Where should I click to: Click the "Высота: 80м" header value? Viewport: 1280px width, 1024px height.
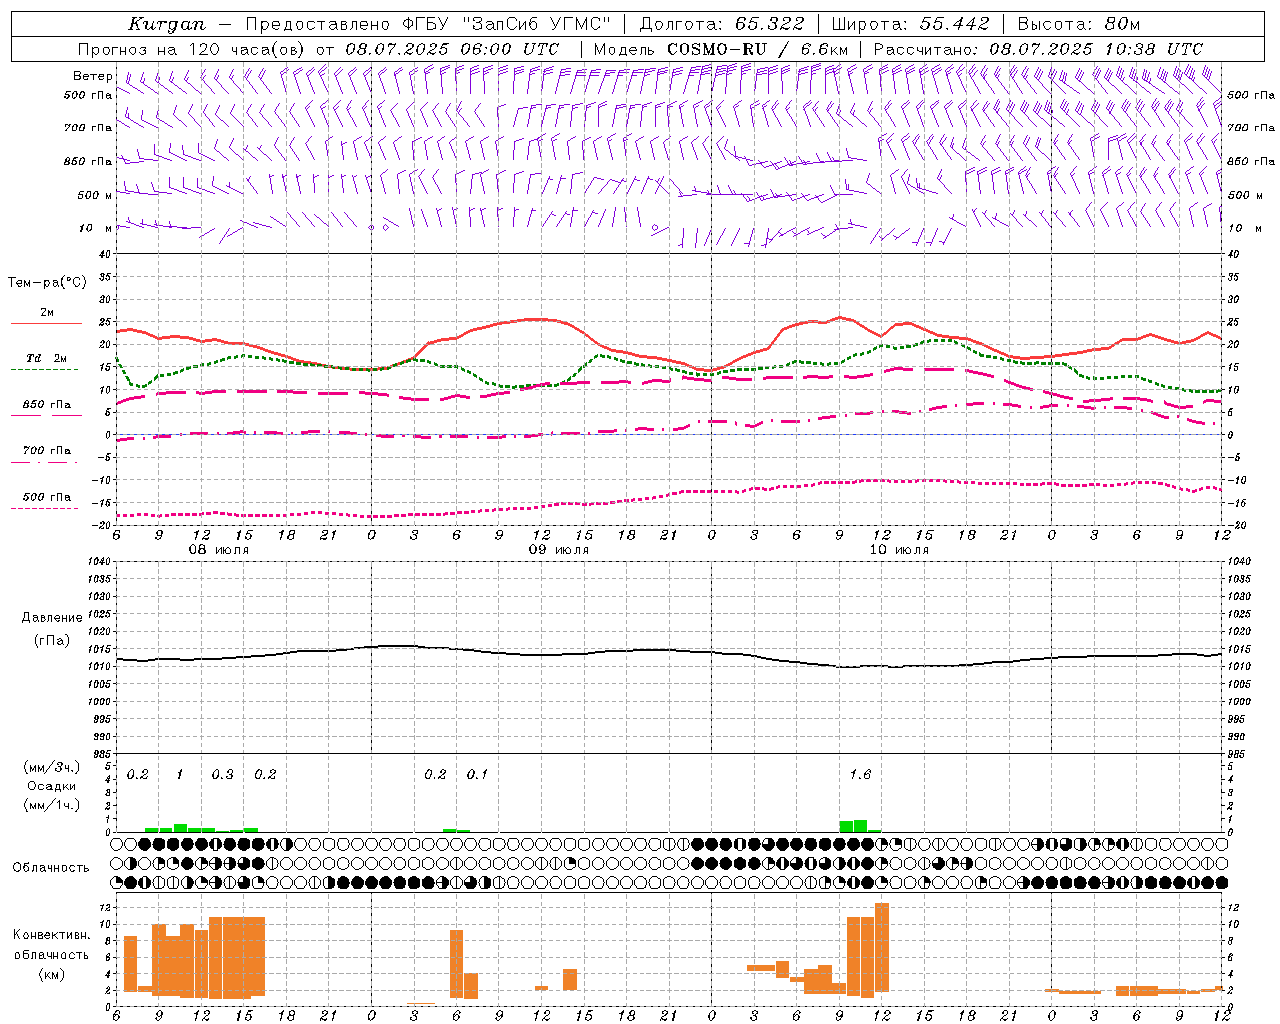(1079, 24)
